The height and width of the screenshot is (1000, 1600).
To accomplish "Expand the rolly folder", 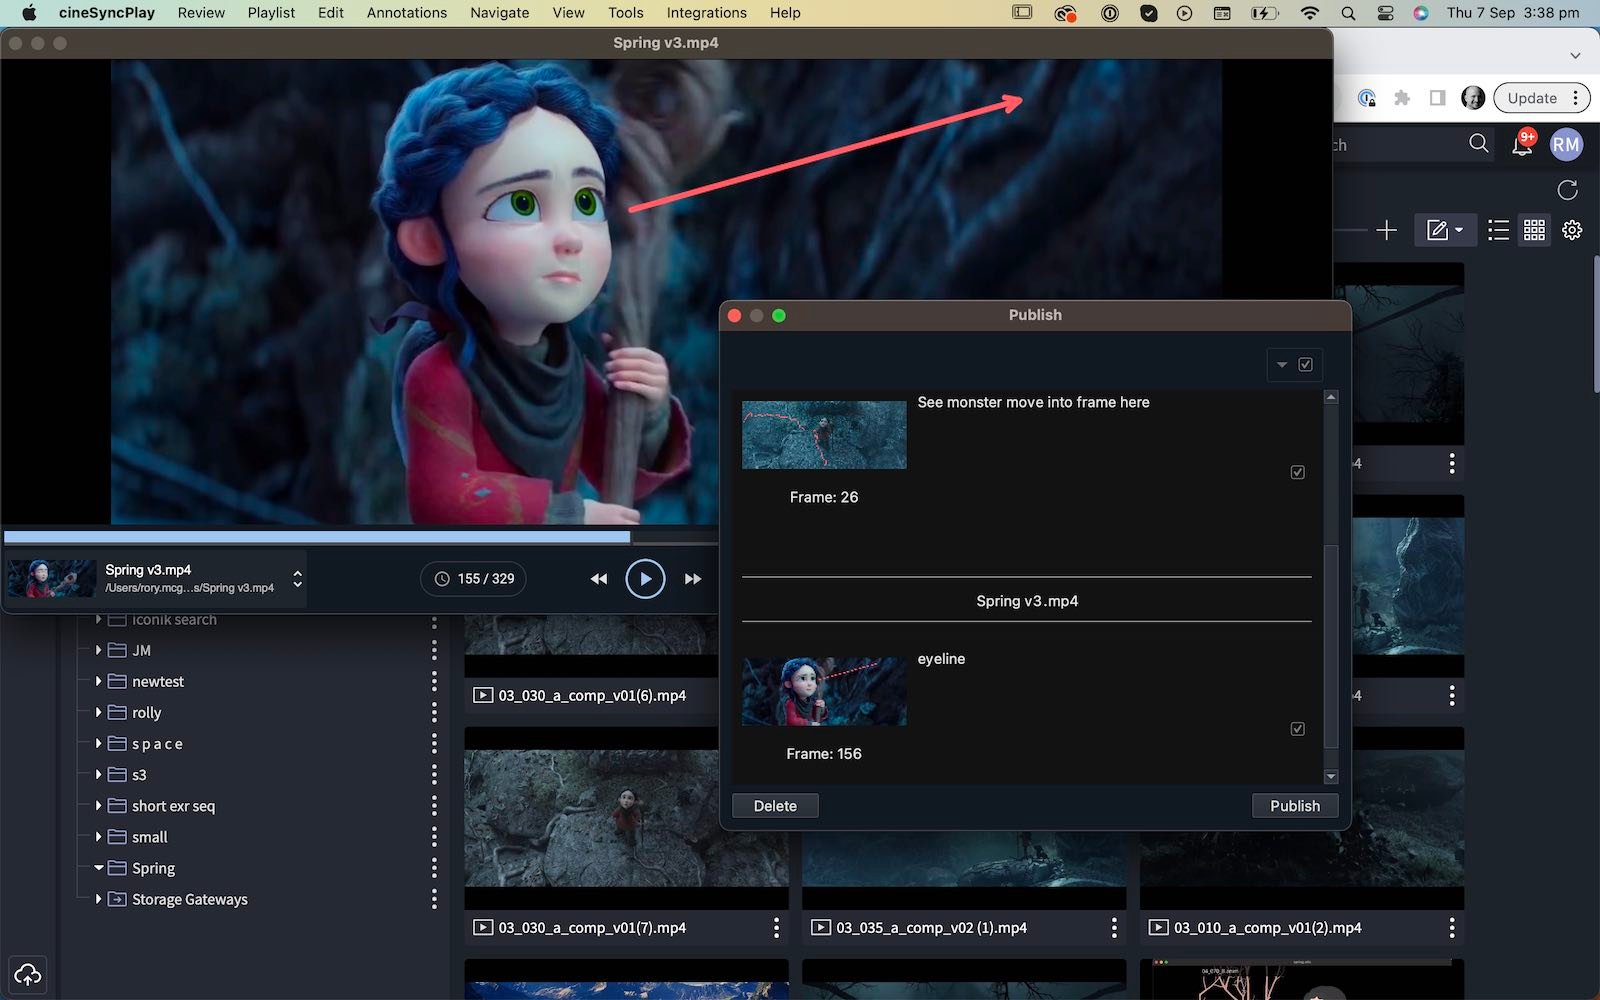I will tap(98, 712).
